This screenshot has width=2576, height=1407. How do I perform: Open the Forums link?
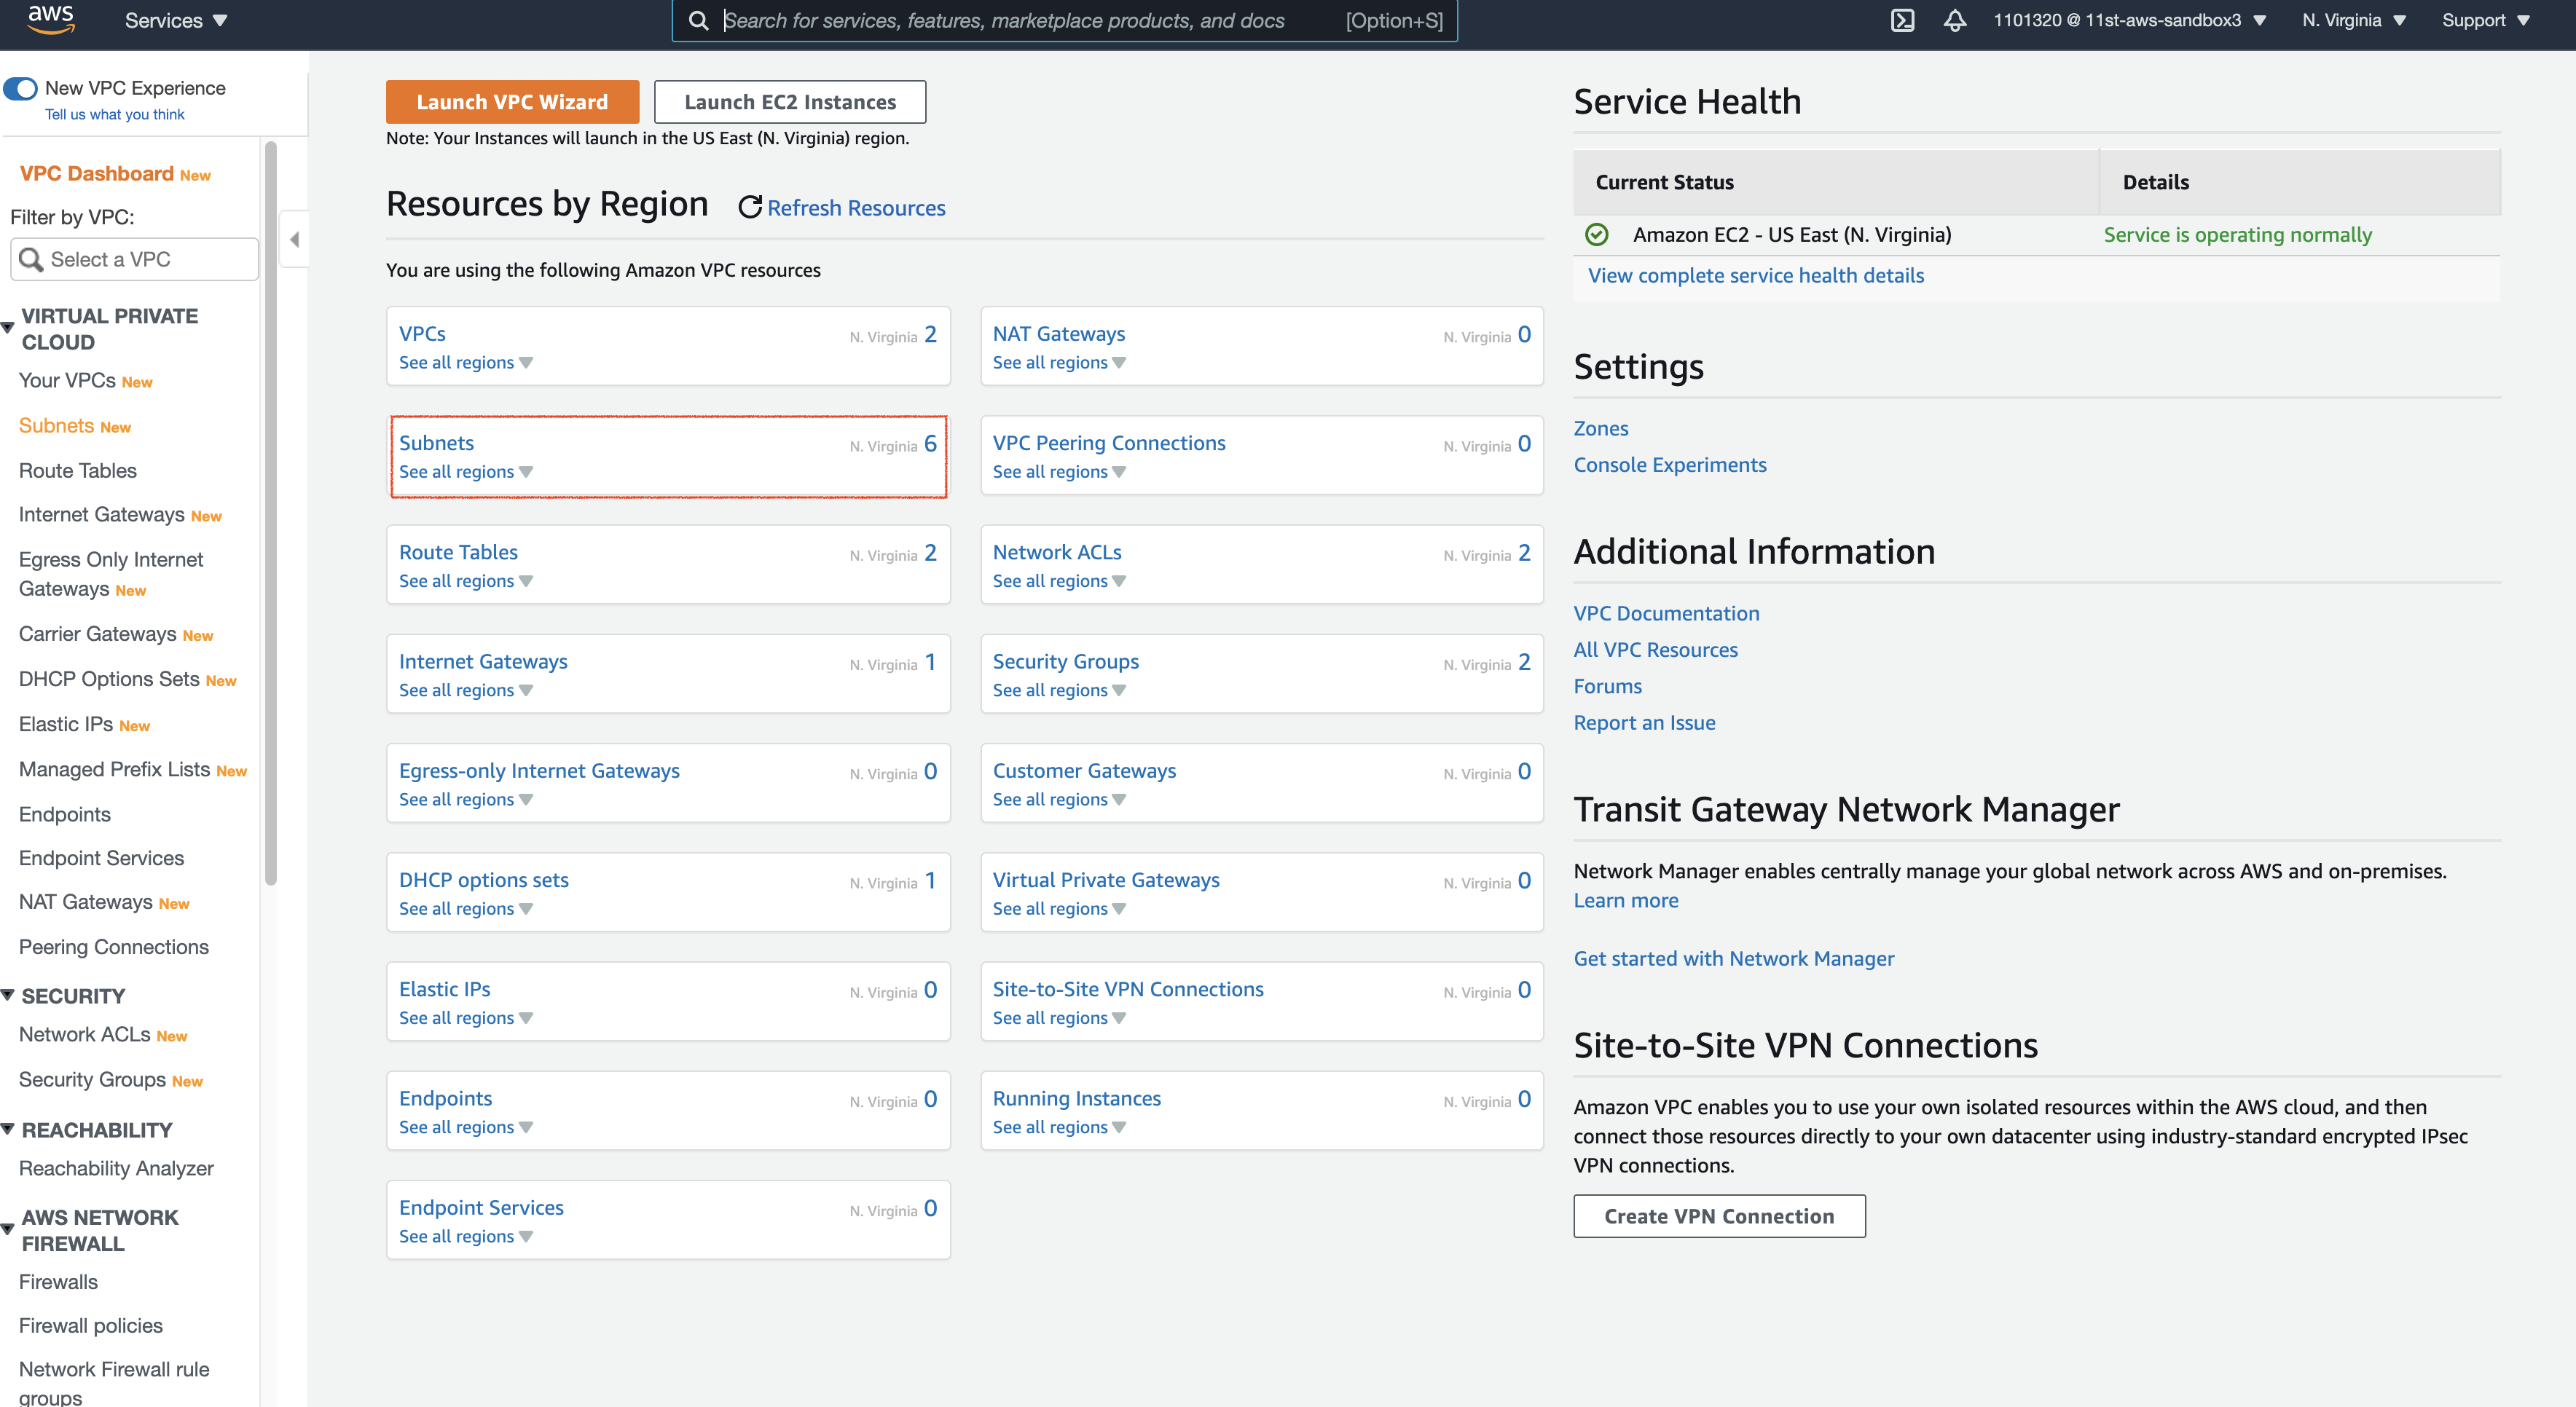(1608, 686)
